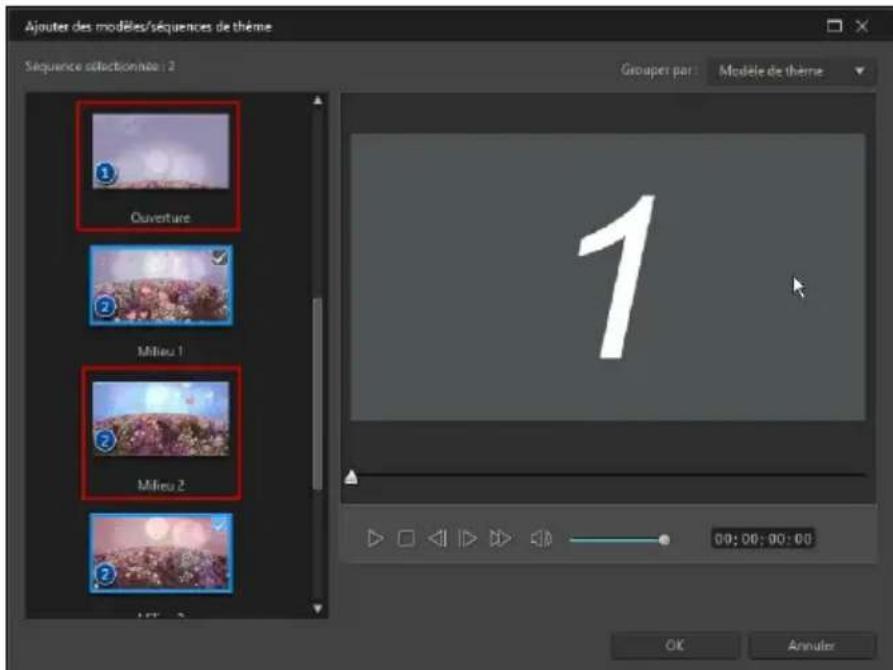Mute the preview volume speaker icon
Viewport: 893px width, 670px height.
541,539
